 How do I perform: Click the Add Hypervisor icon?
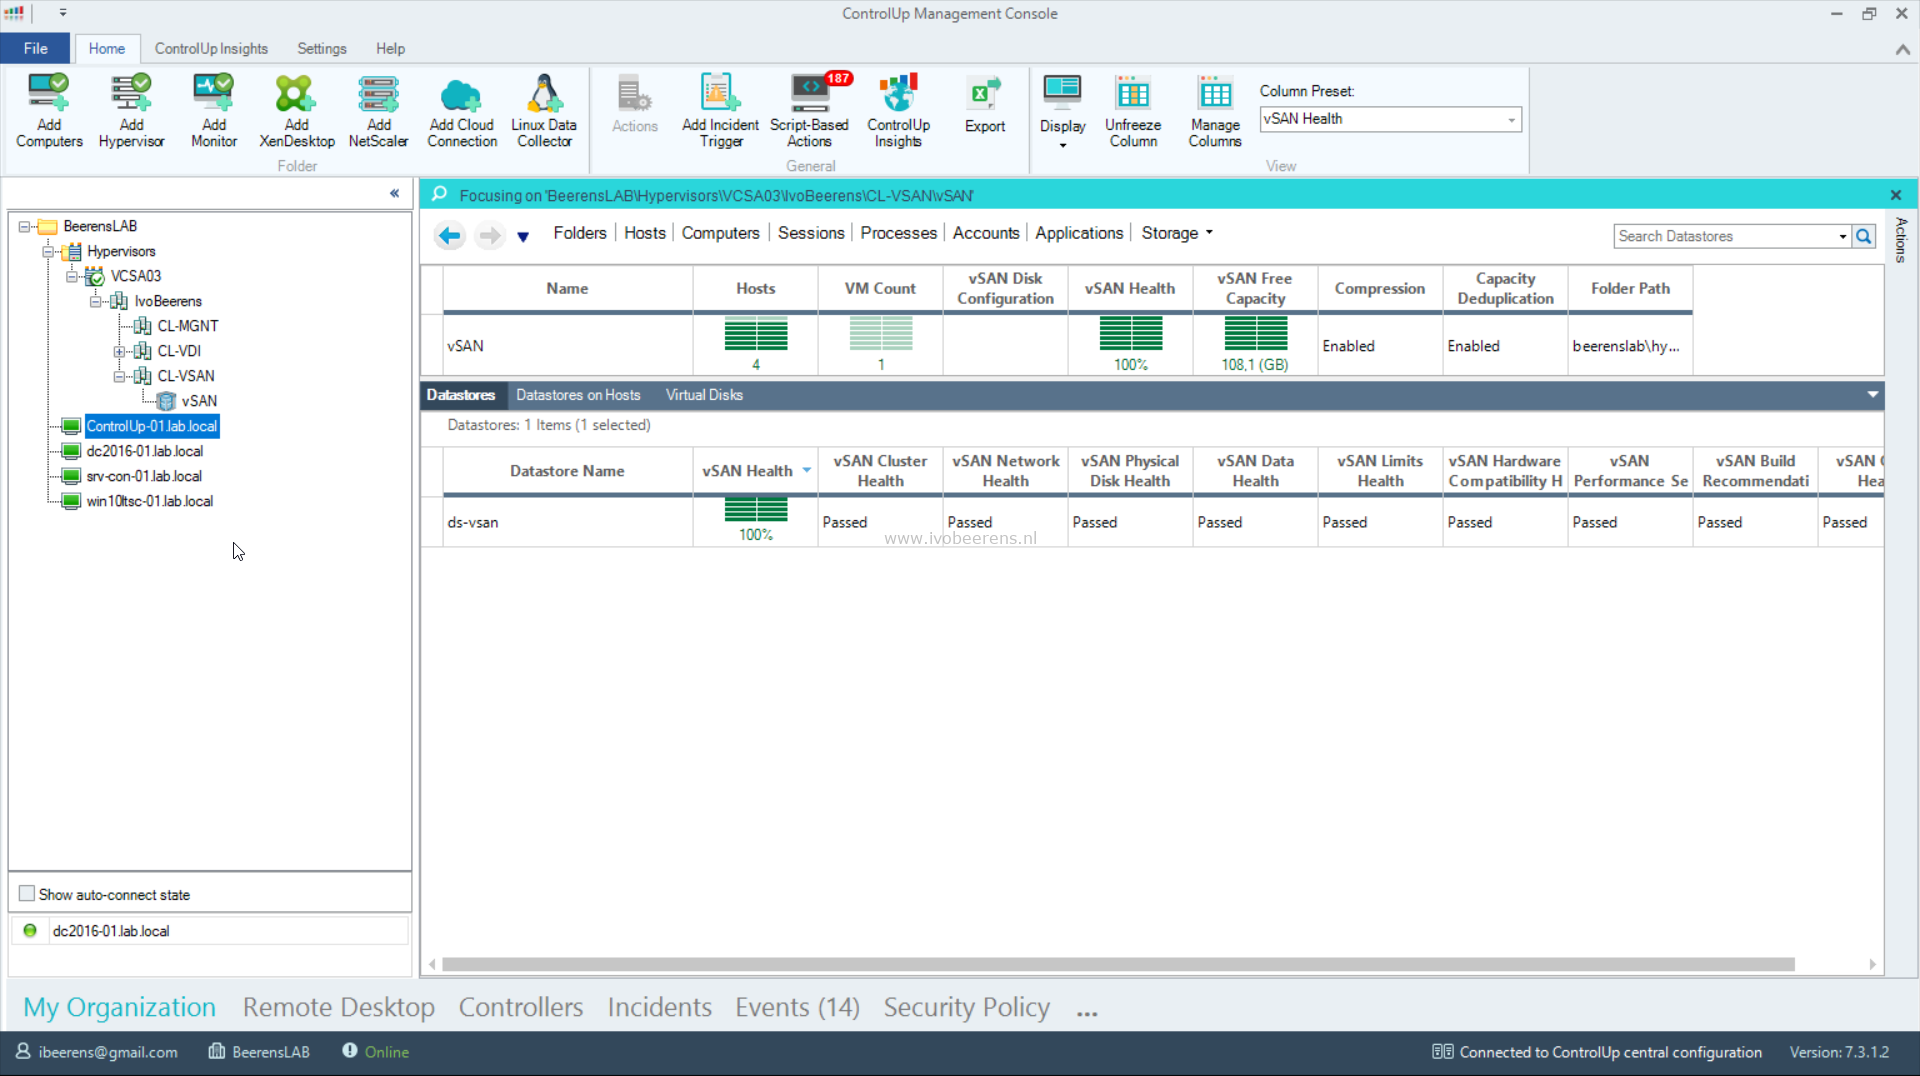131,110
